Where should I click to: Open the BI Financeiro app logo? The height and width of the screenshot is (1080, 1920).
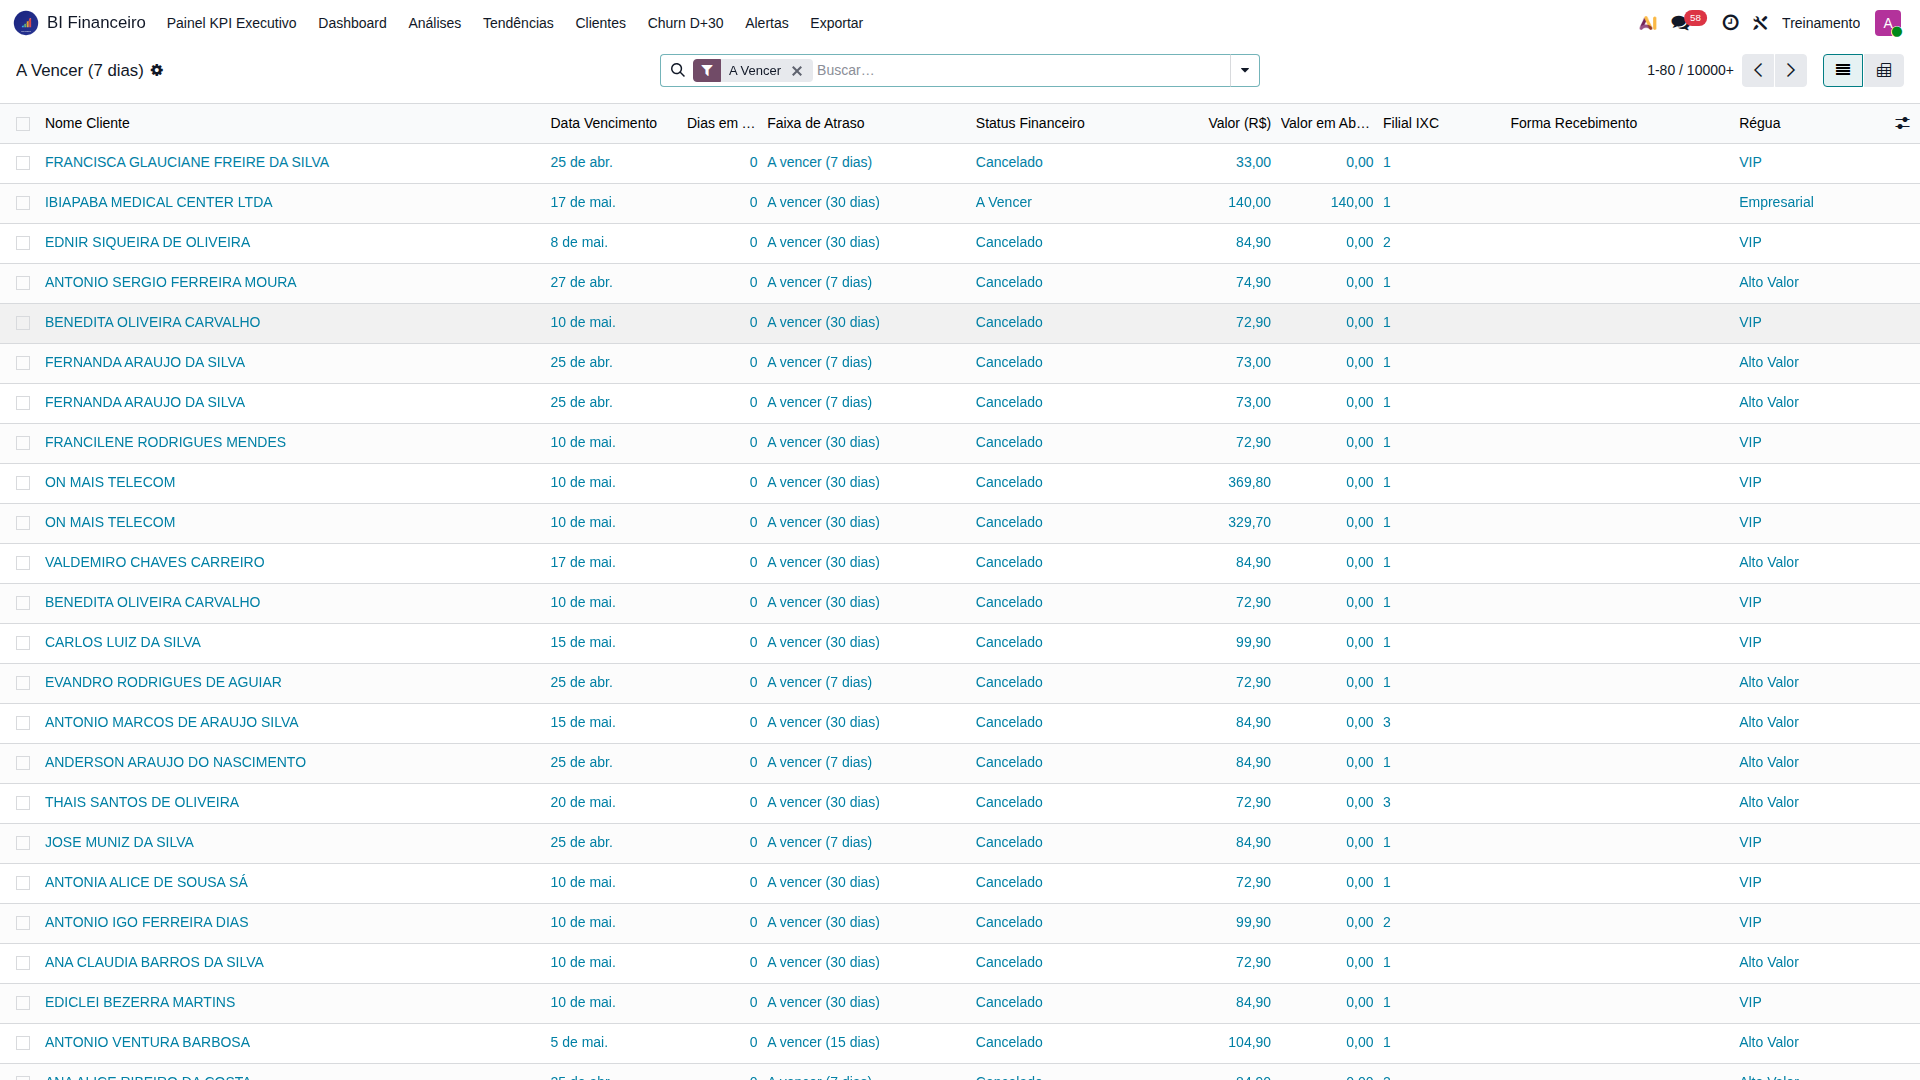(x=26, y=23)
